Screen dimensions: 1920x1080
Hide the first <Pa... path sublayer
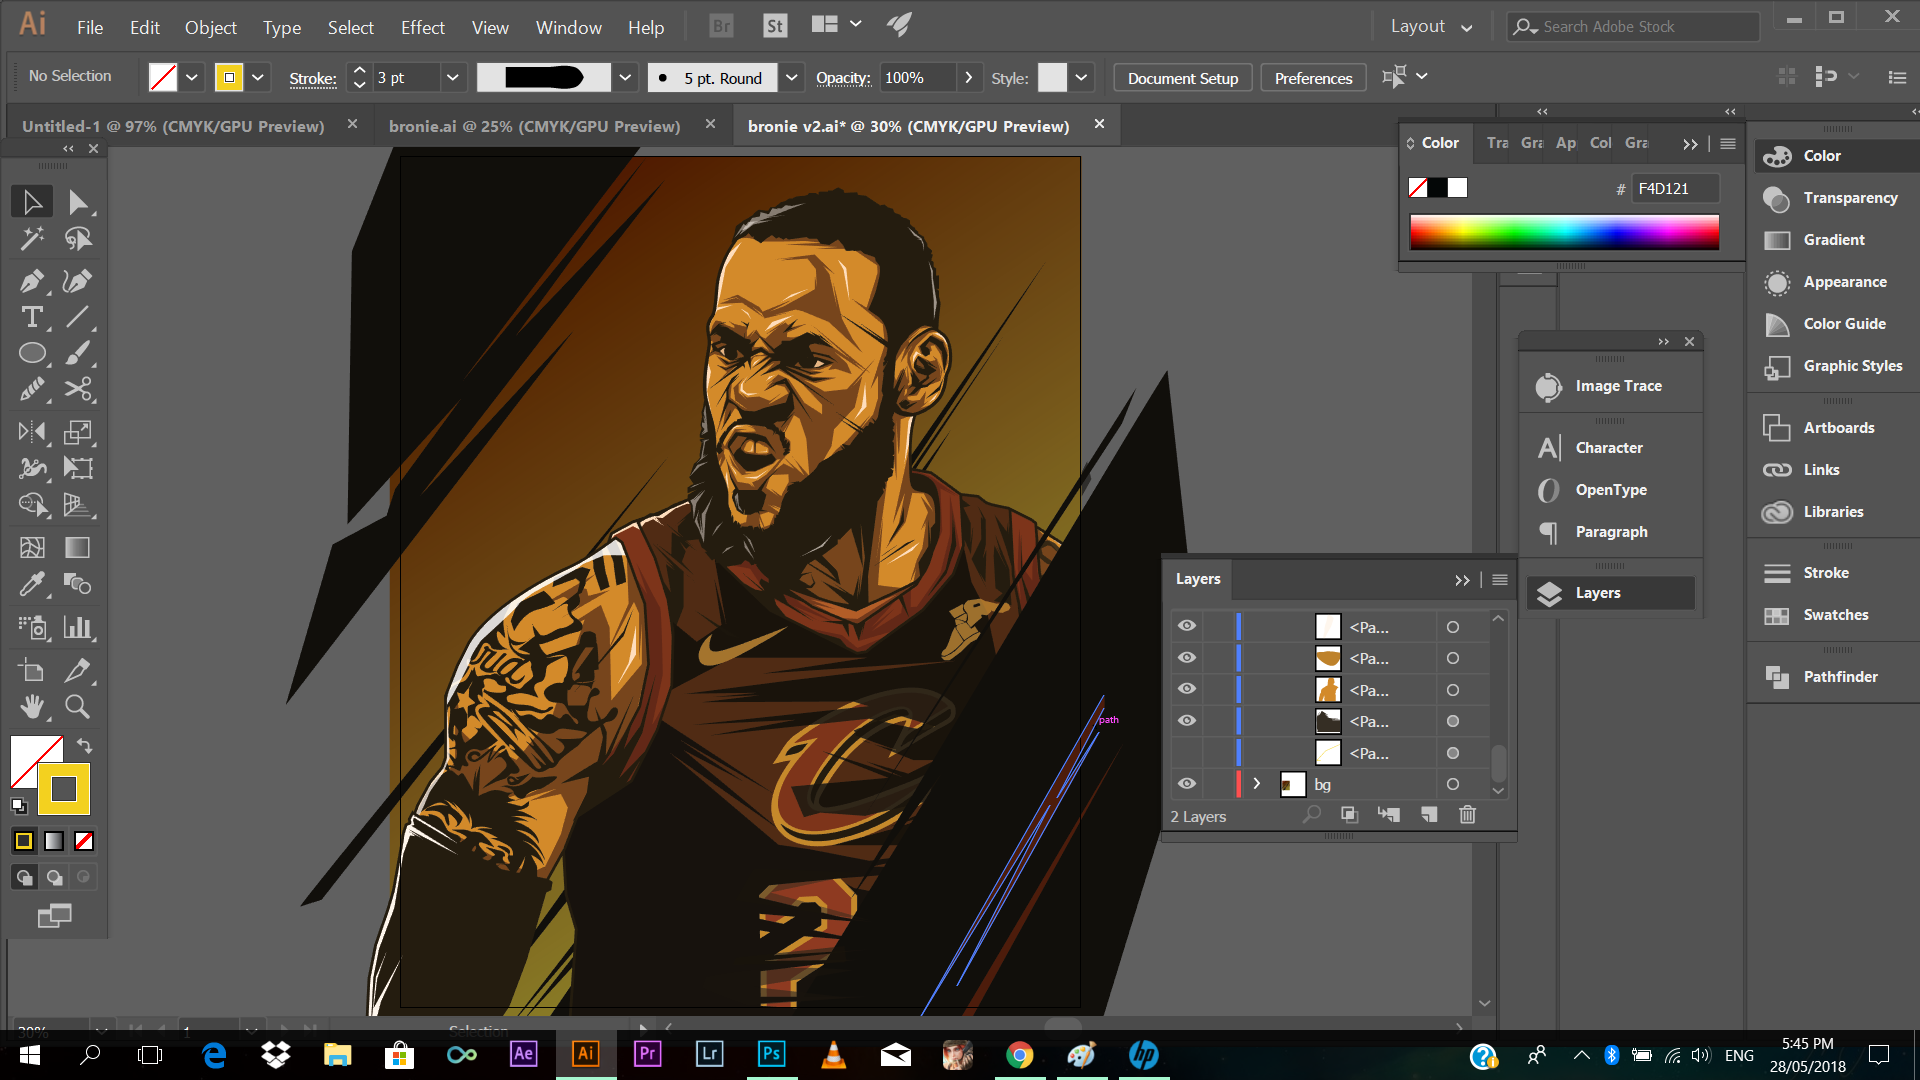(1187, 626)
